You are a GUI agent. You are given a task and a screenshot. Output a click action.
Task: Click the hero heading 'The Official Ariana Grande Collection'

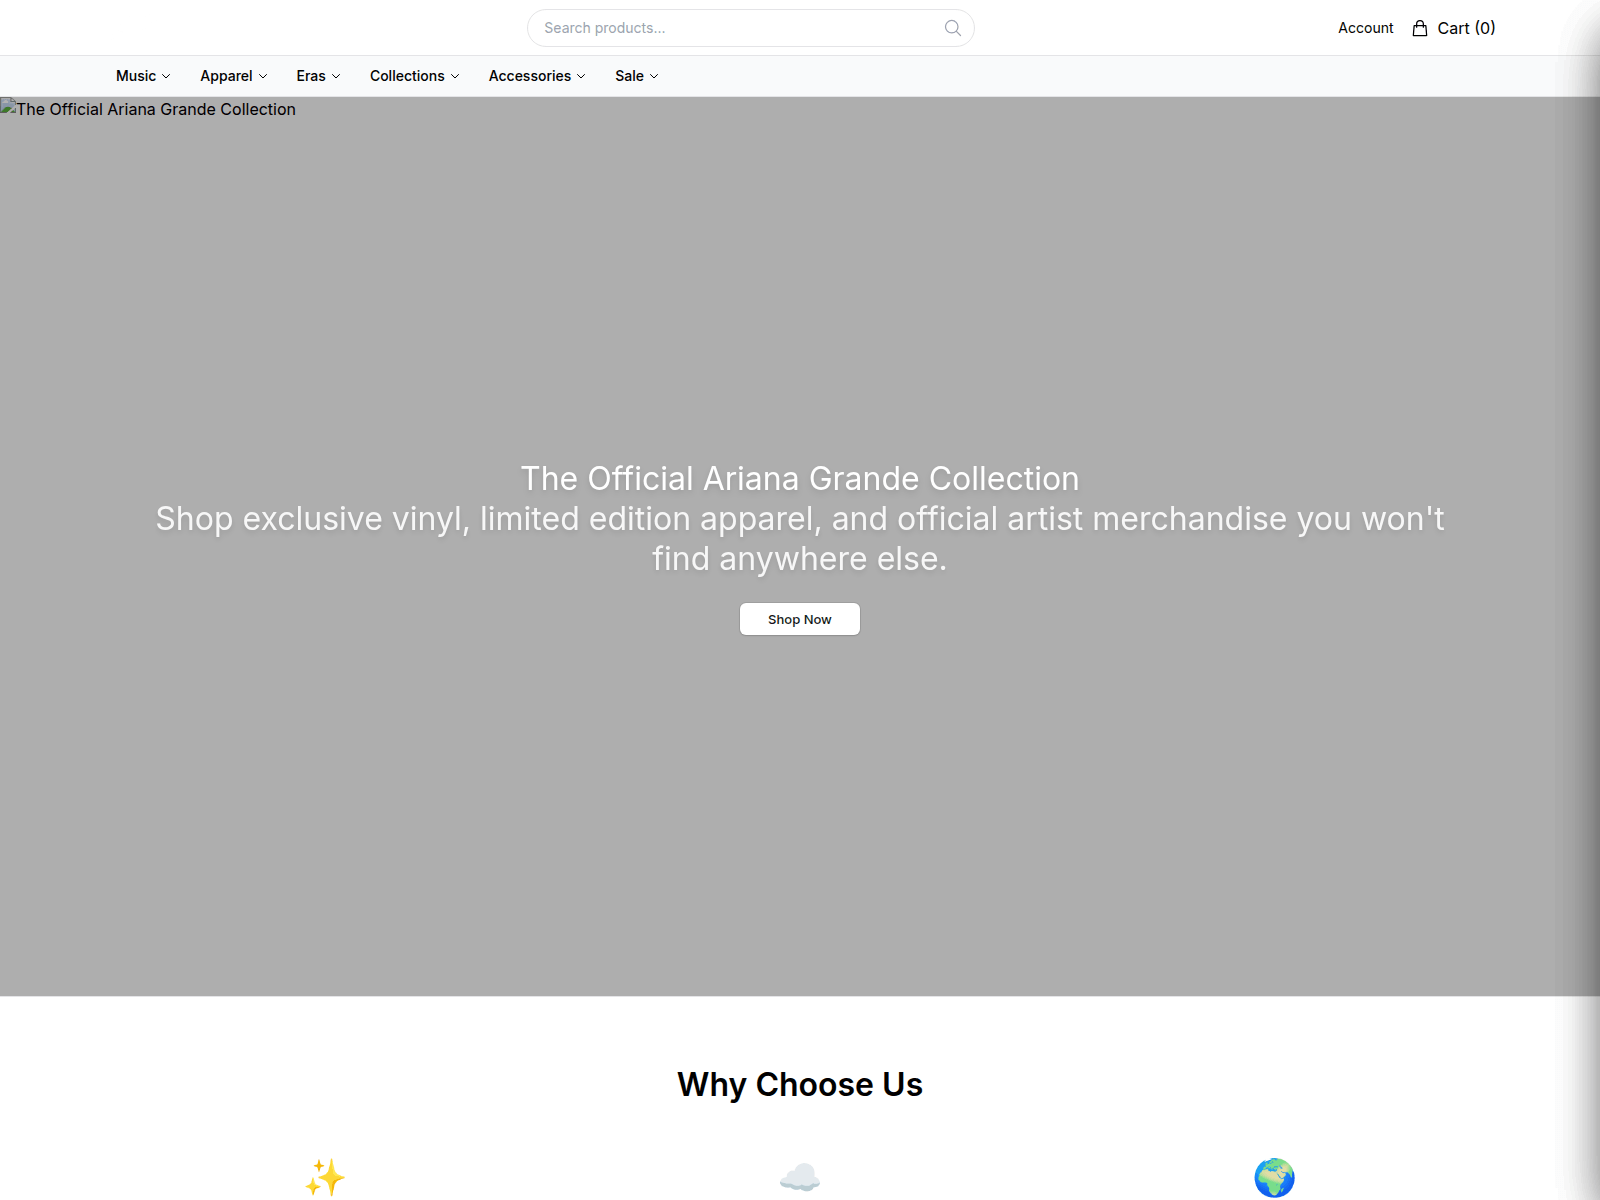point(800,478)
